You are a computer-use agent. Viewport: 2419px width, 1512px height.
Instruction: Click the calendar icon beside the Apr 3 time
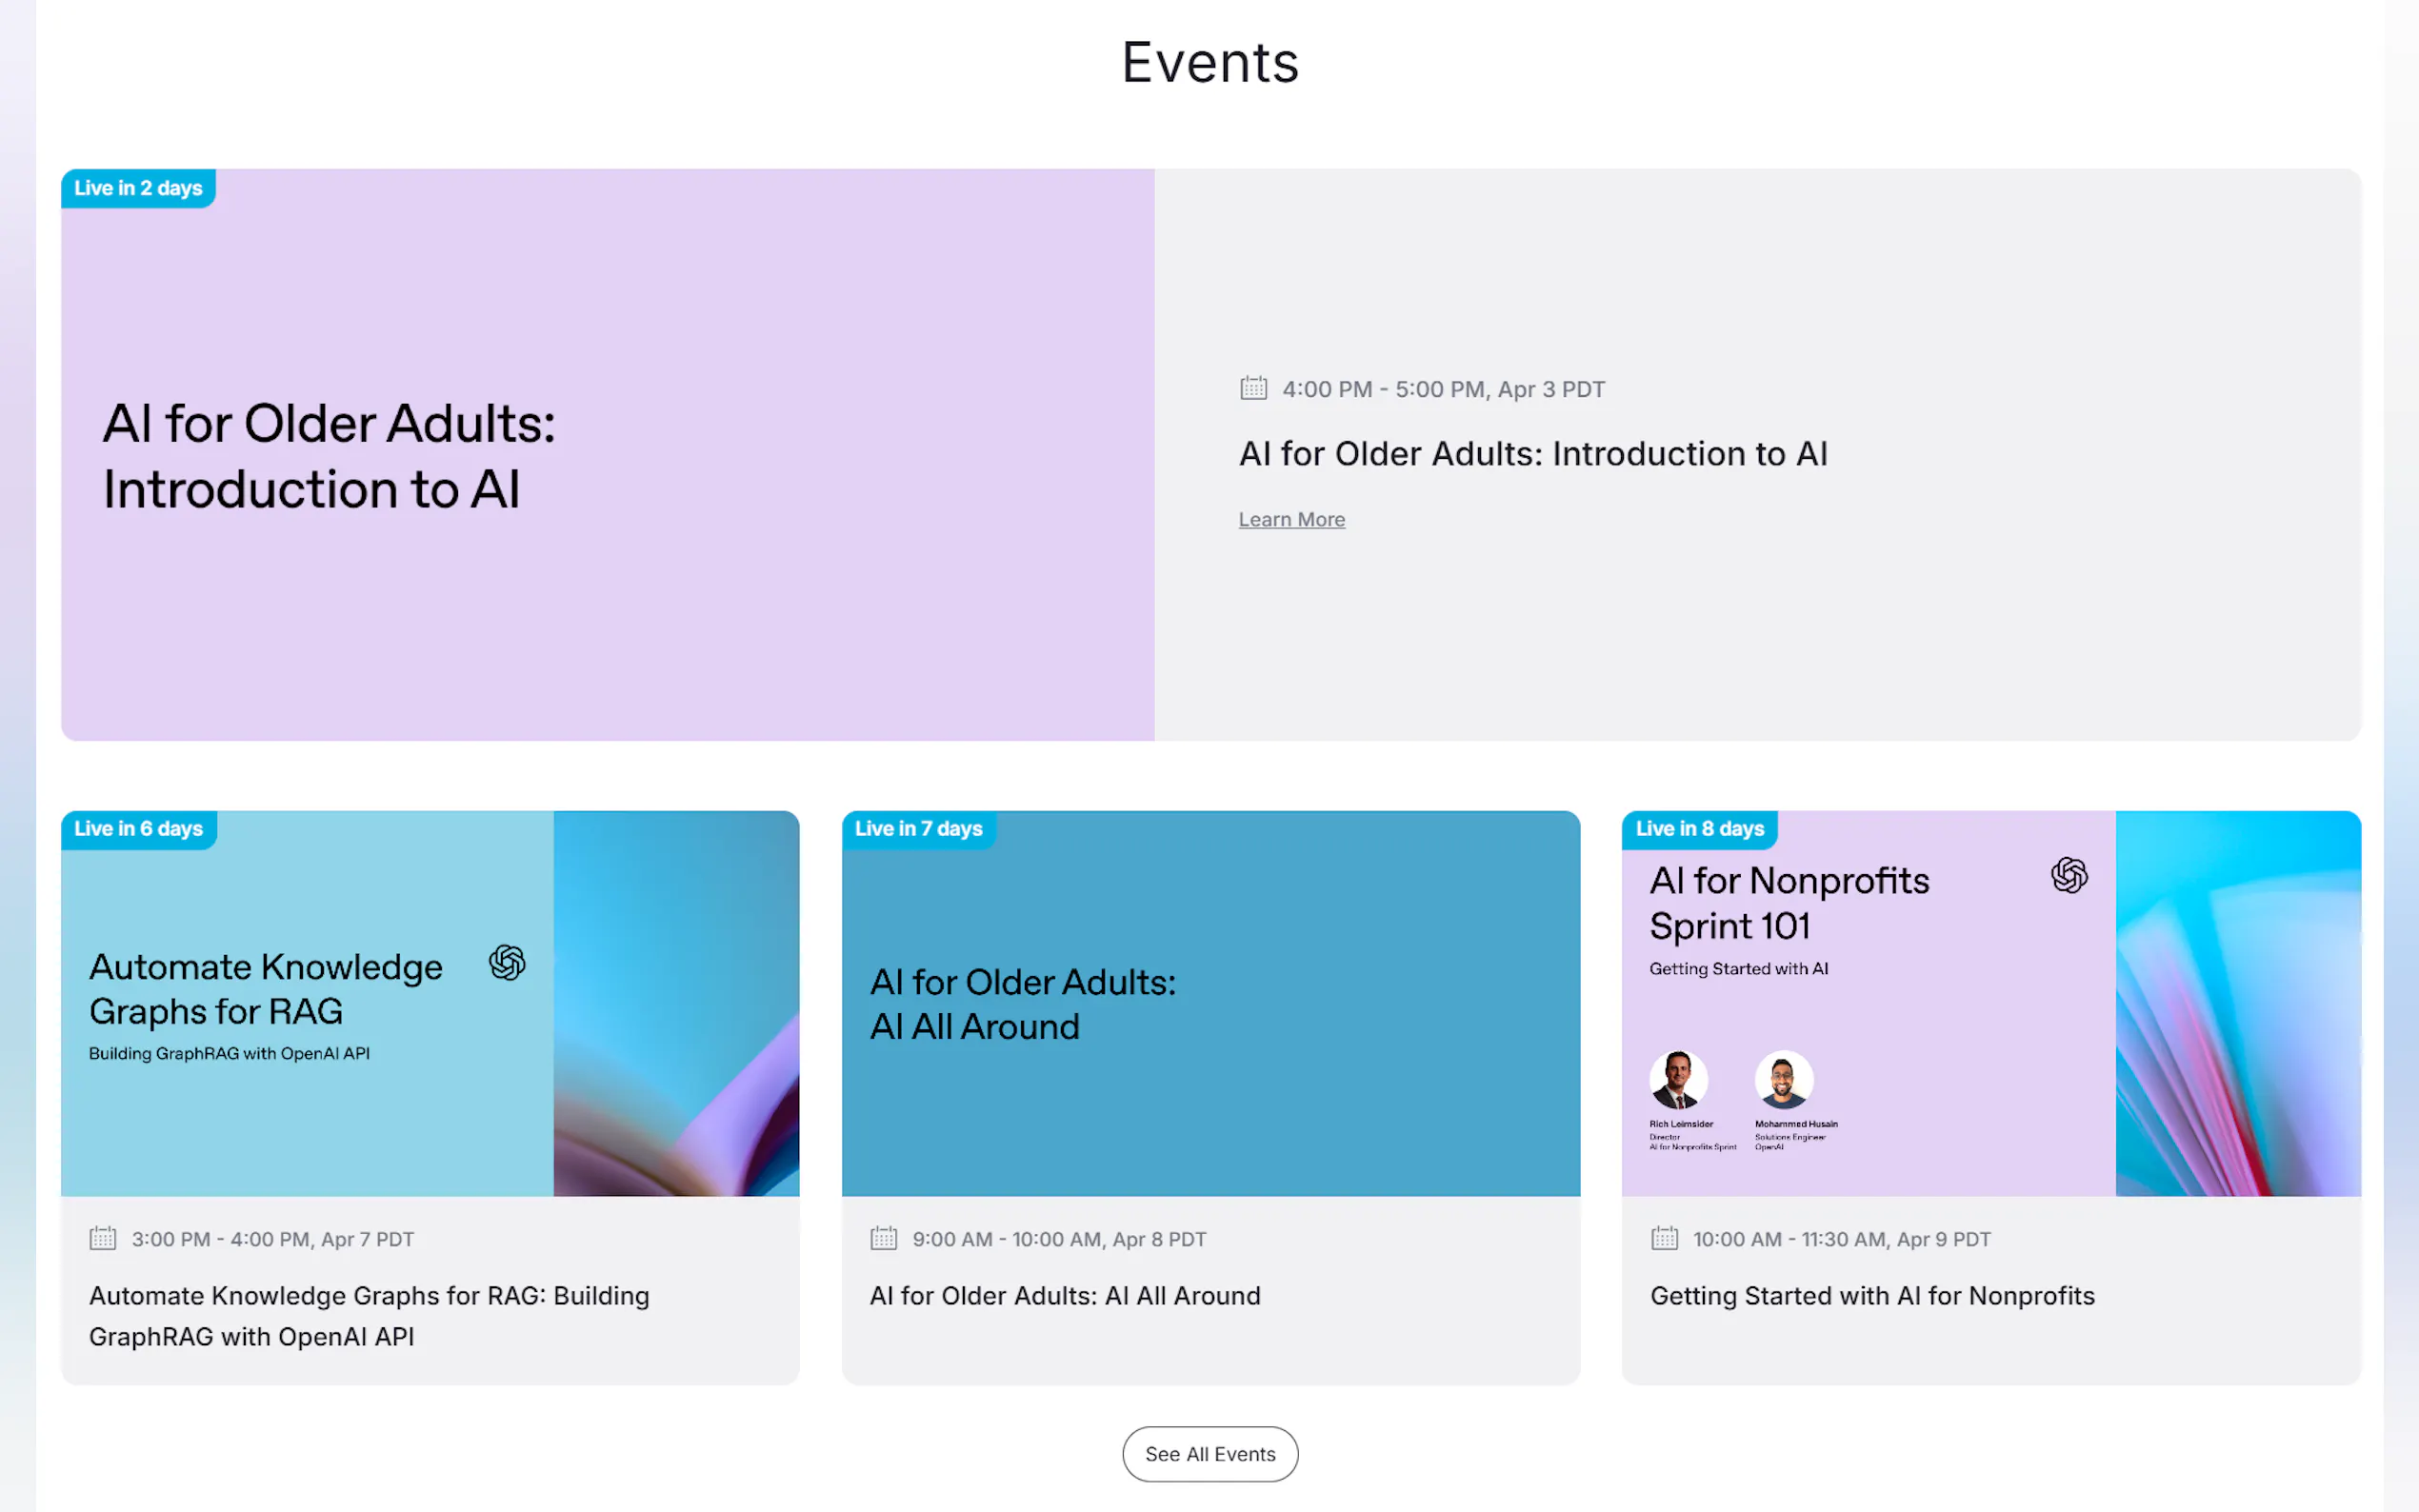tap(1253, 388)
